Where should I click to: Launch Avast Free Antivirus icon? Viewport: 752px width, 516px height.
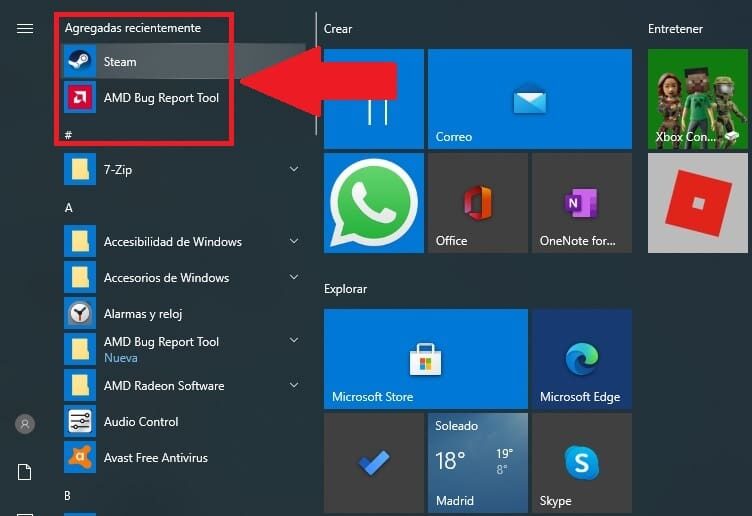click(80, 457)
